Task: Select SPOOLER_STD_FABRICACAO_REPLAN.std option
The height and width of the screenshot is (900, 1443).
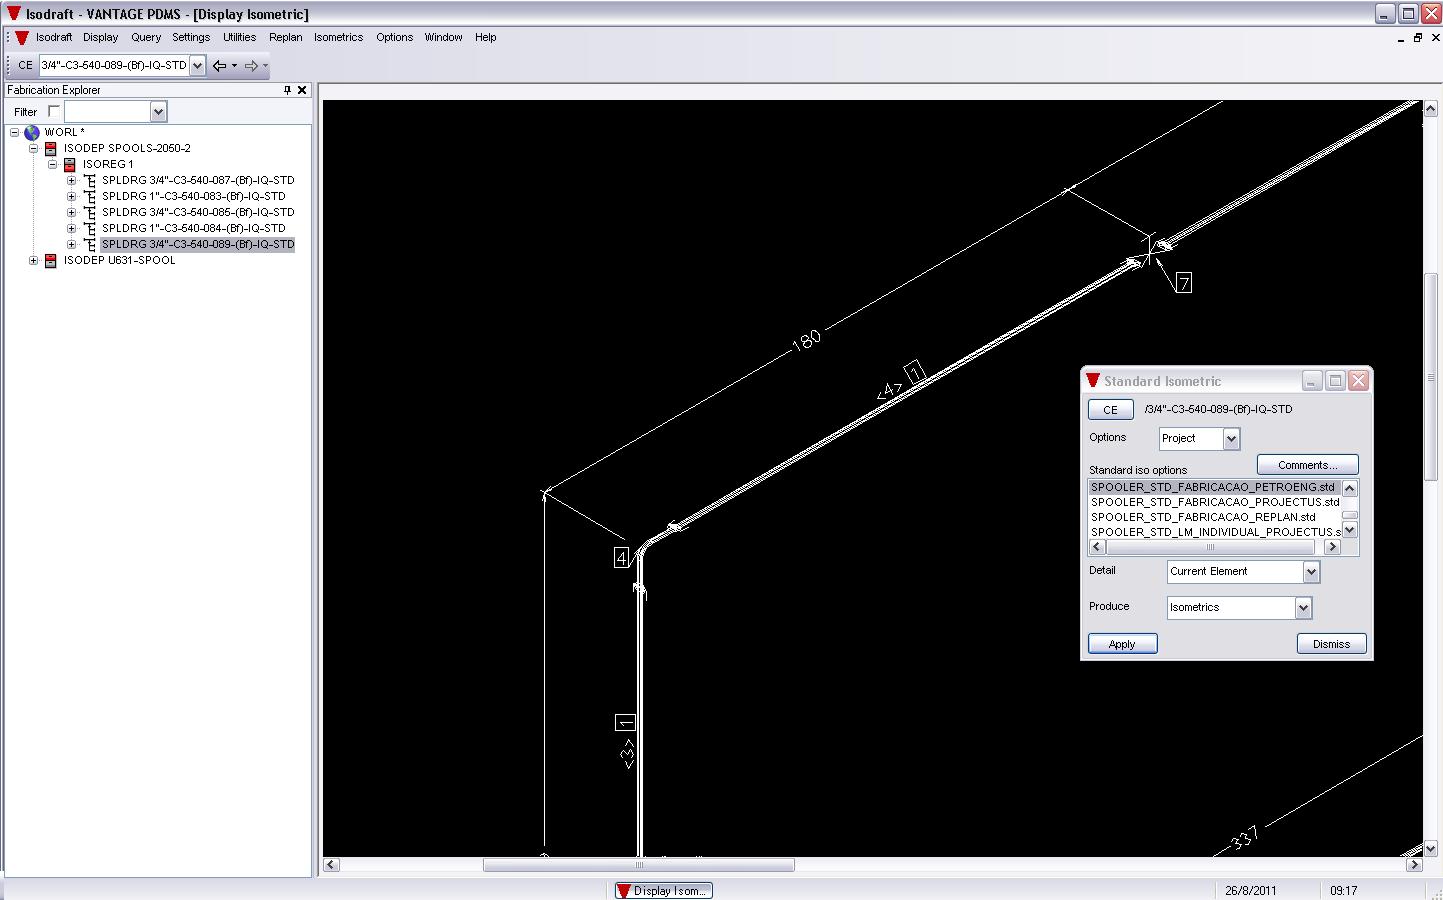Action: [x=1214, y=517]
